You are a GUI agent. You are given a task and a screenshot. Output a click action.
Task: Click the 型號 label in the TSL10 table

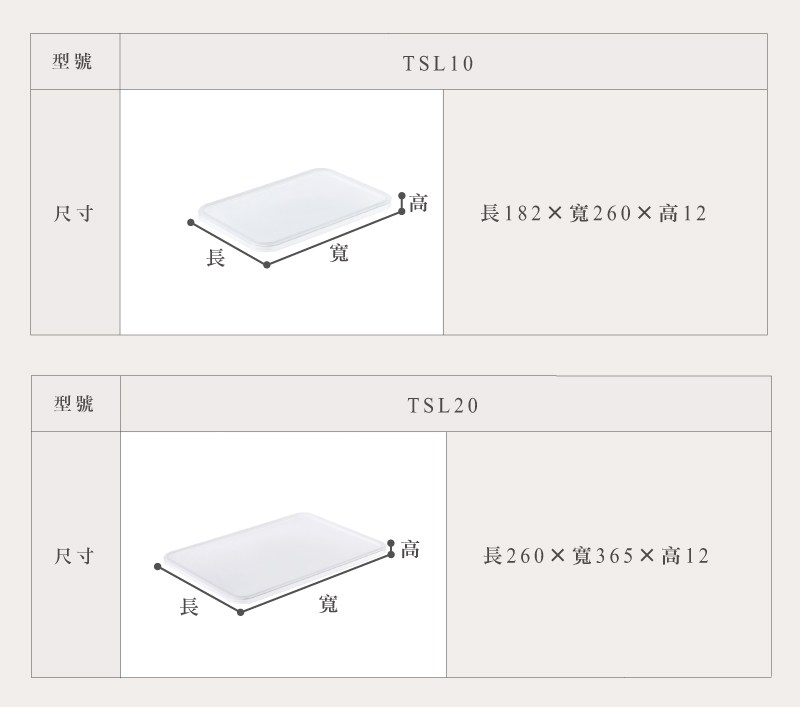(x=72, y=62)
